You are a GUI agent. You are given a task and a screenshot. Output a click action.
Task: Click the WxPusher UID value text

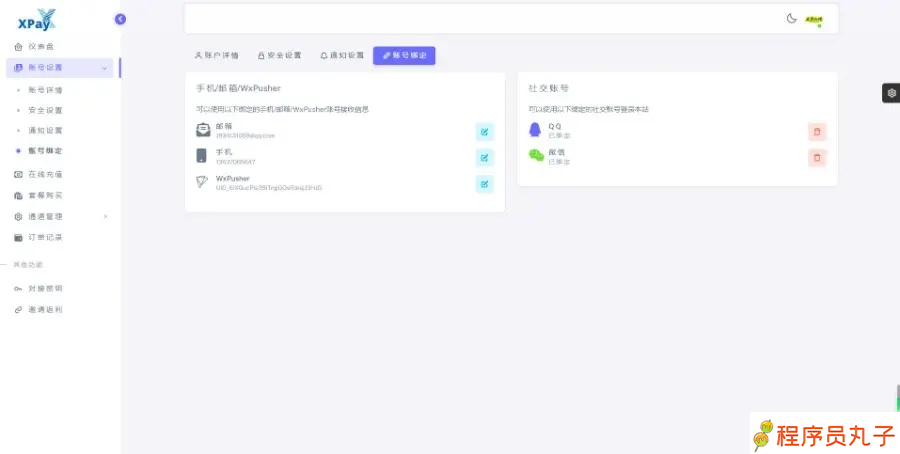[269, 188]
